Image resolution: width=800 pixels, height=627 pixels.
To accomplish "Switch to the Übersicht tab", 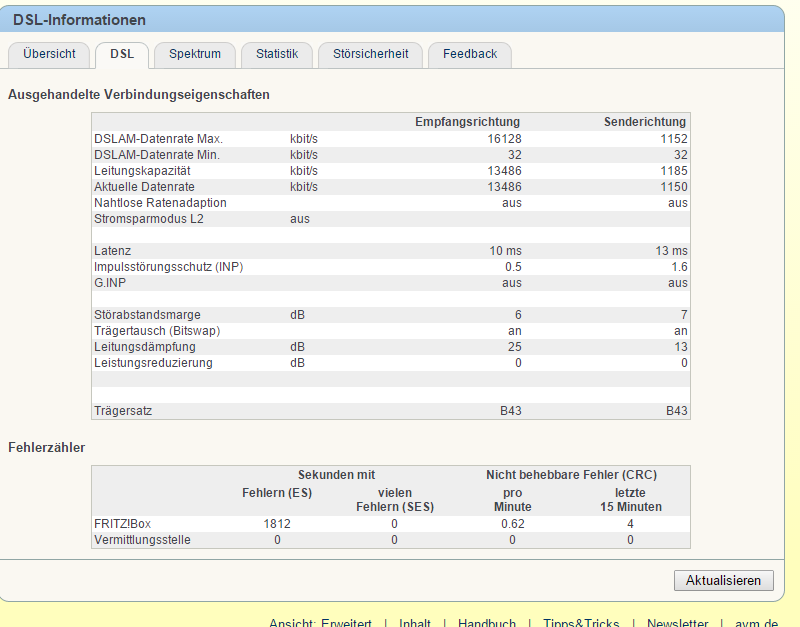I will 49,54.
